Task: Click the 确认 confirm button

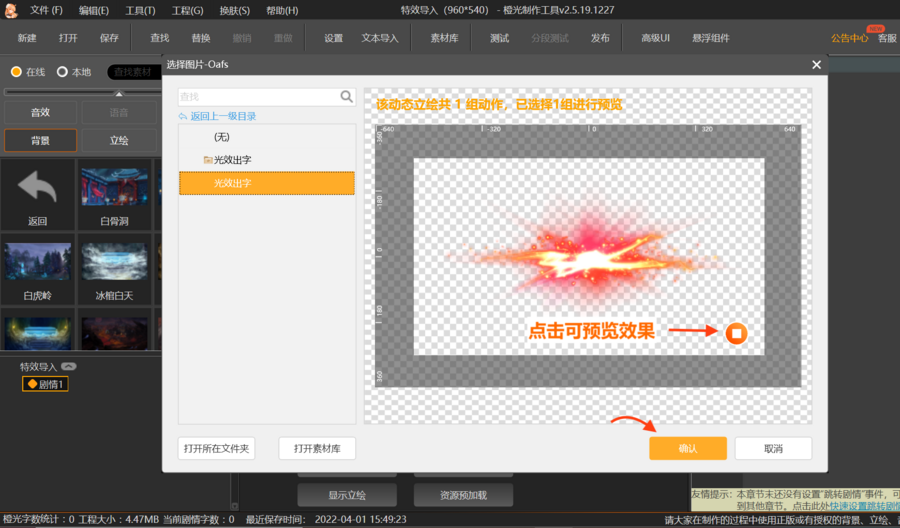Action: click(x=687, y=449)
